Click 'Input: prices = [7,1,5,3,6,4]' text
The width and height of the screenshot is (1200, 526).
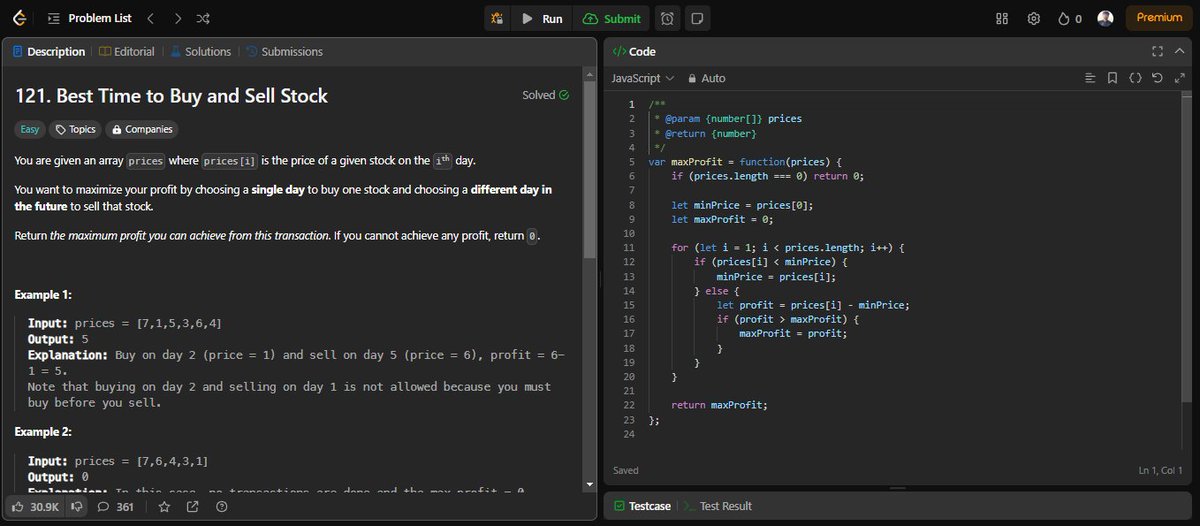(x=125, y=323)
